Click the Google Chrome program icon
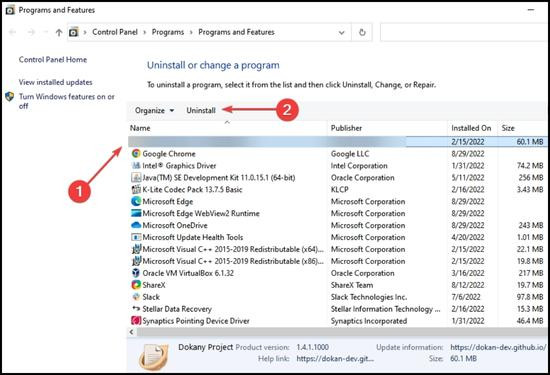Image resolution: width=550 pixels, height=375 pixels. (x=136, y=153)
